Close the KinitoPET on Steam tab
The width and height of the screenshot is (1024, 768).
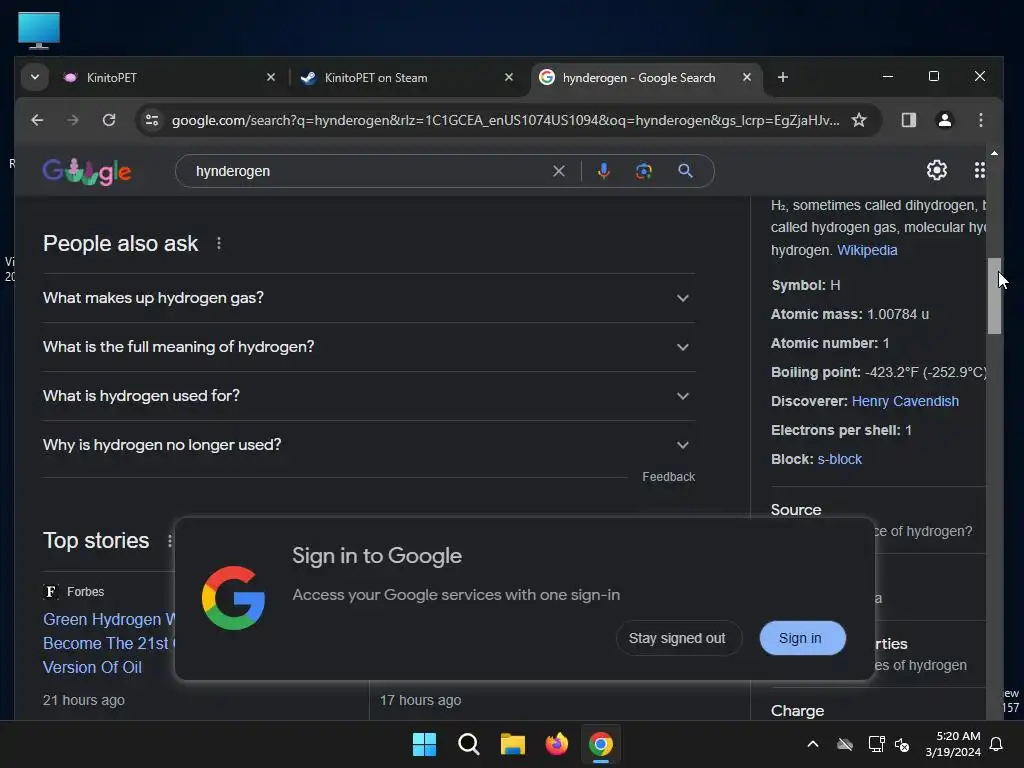(x=509, y=77)
